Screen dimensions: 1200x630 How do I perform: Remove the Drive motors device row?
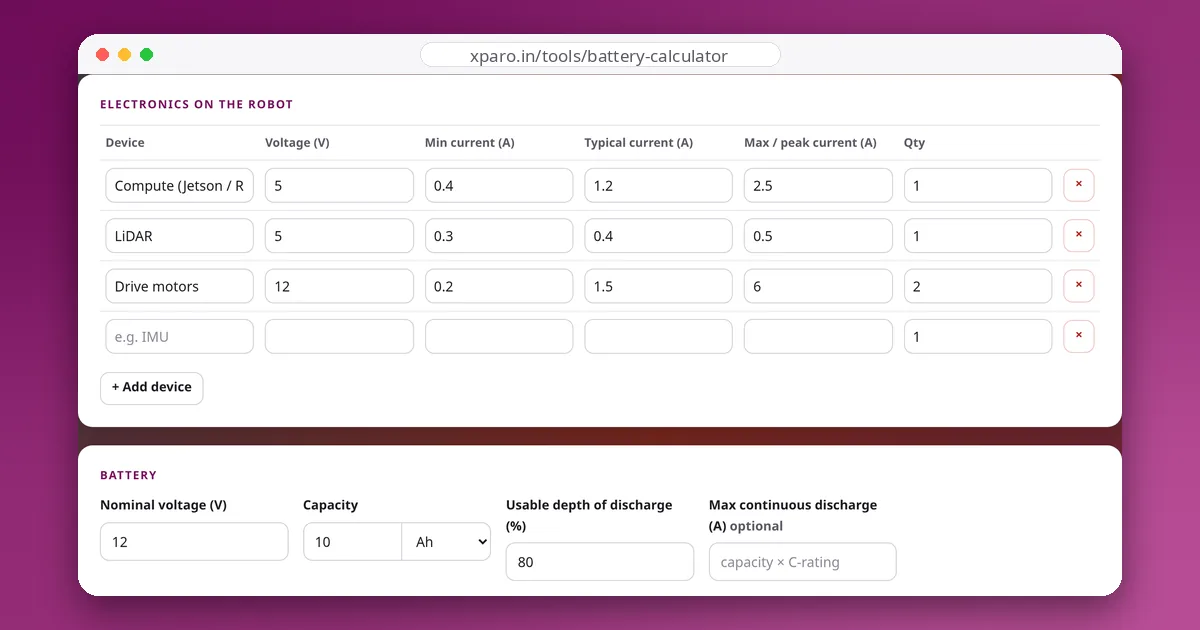click(1078, 286)
